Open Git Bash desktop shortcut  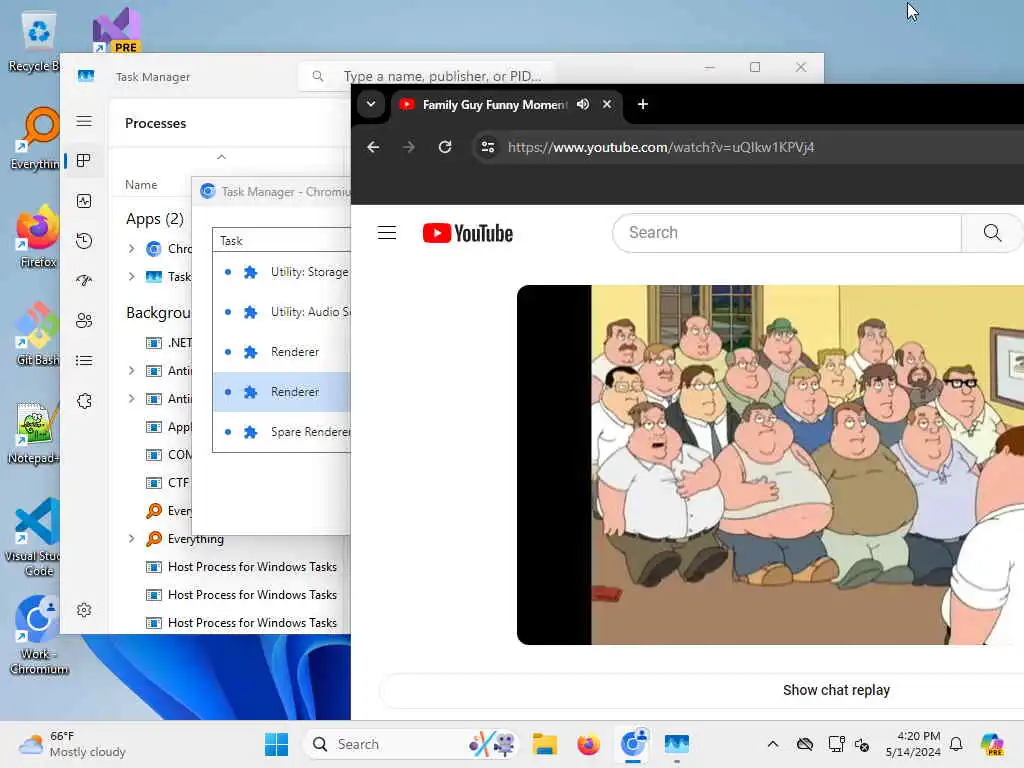(38, 334)
